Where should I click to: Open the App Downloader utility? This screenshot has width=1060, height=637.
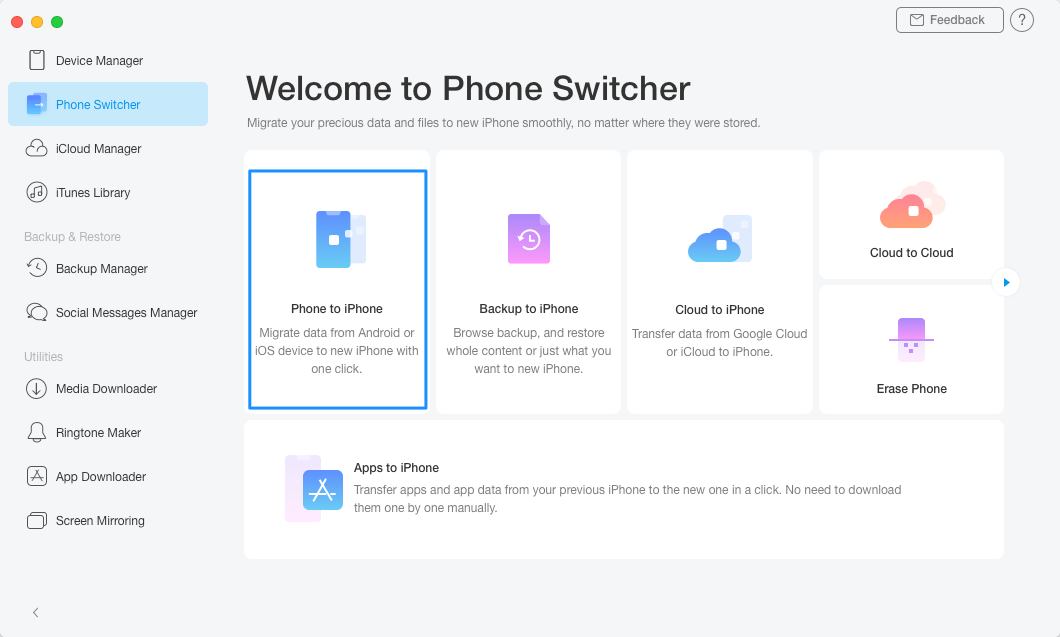(x=108, y=476)
